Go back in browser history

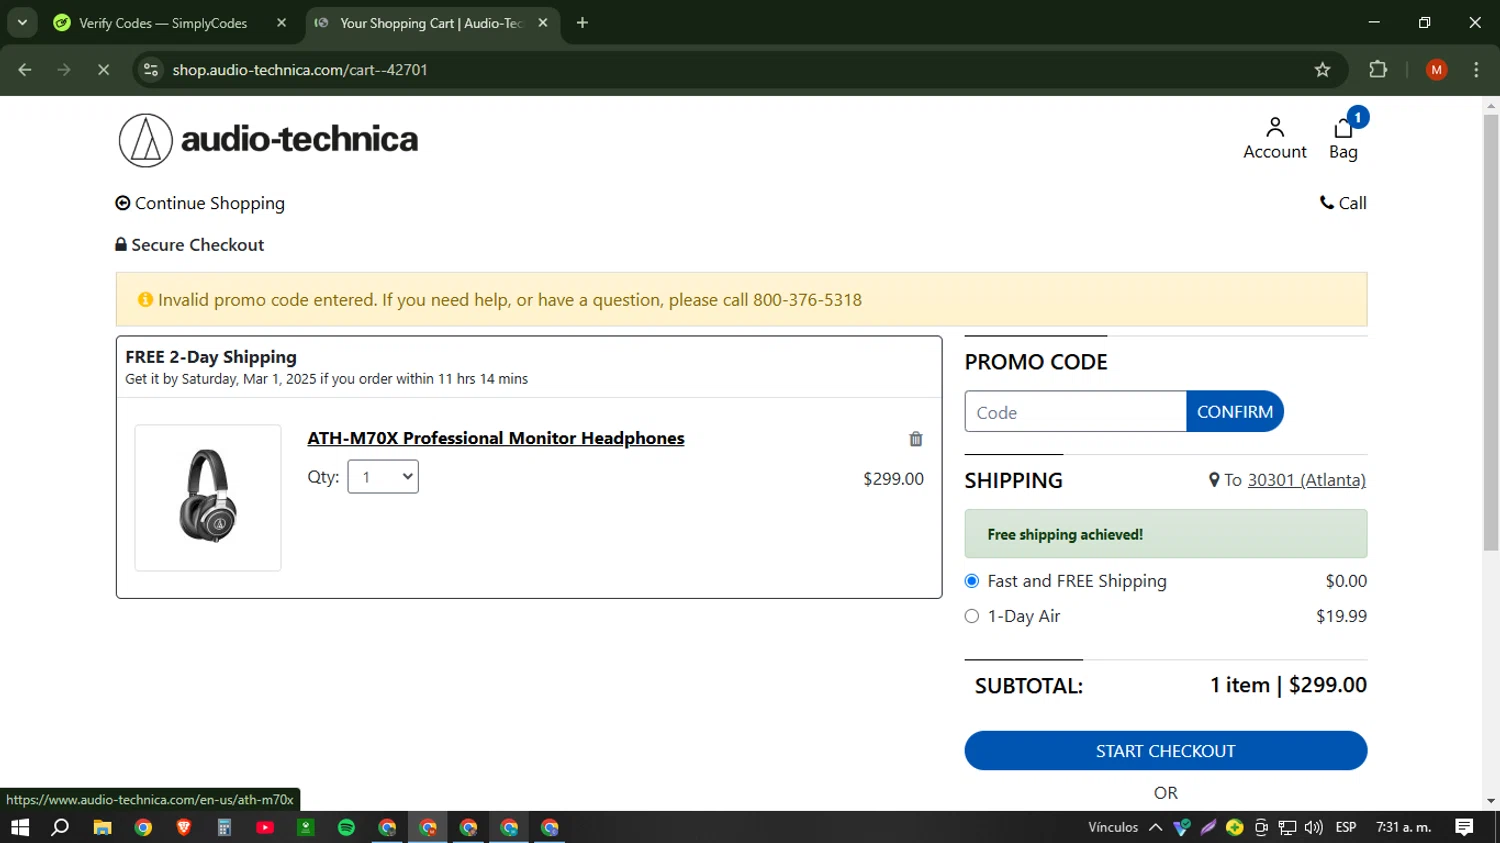tap(25, 70)
